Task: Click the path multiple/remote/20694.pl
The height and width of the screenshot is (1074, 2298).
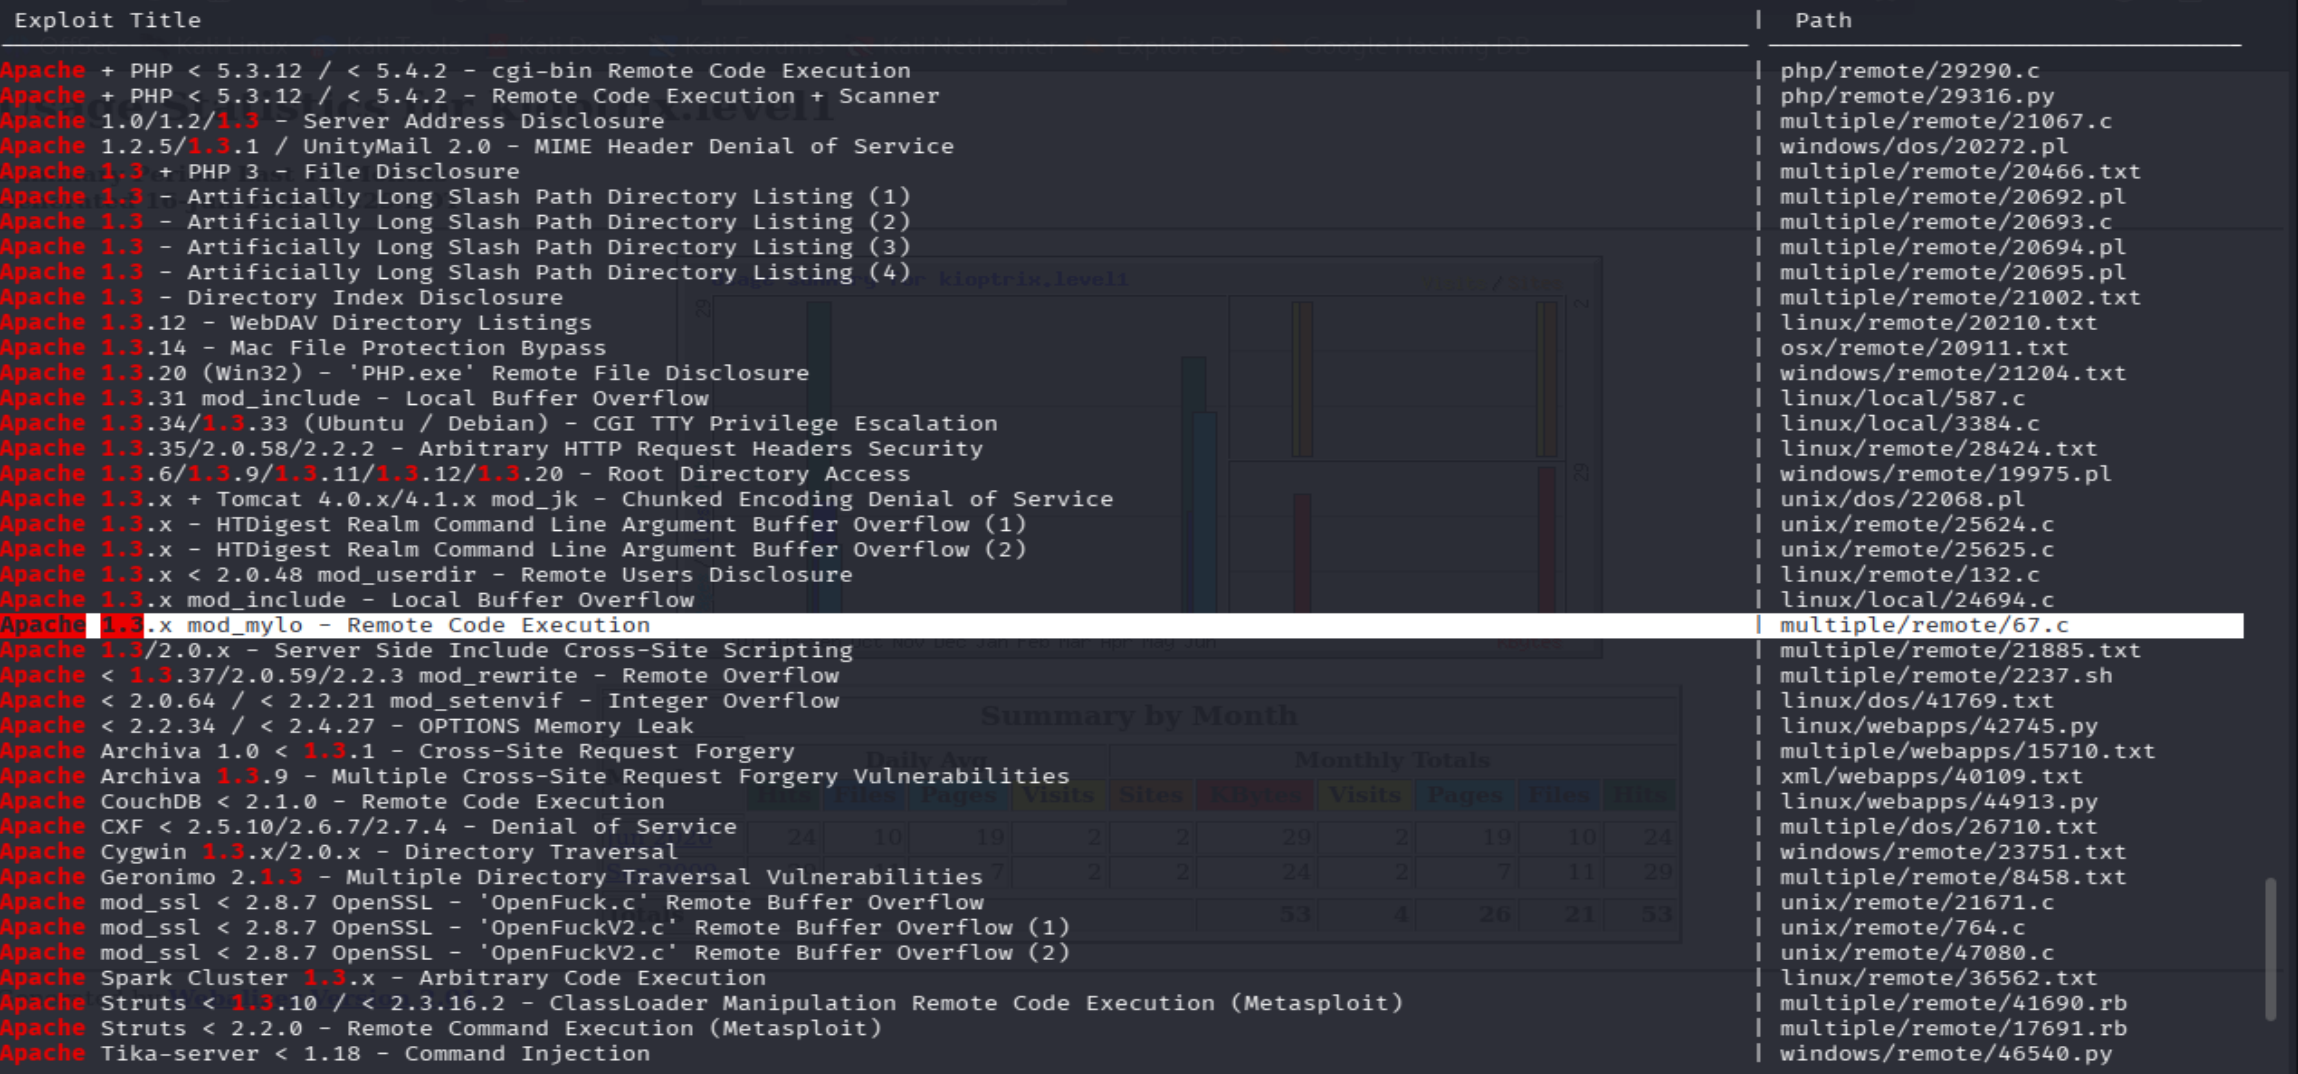Action: coord(1953,247)
